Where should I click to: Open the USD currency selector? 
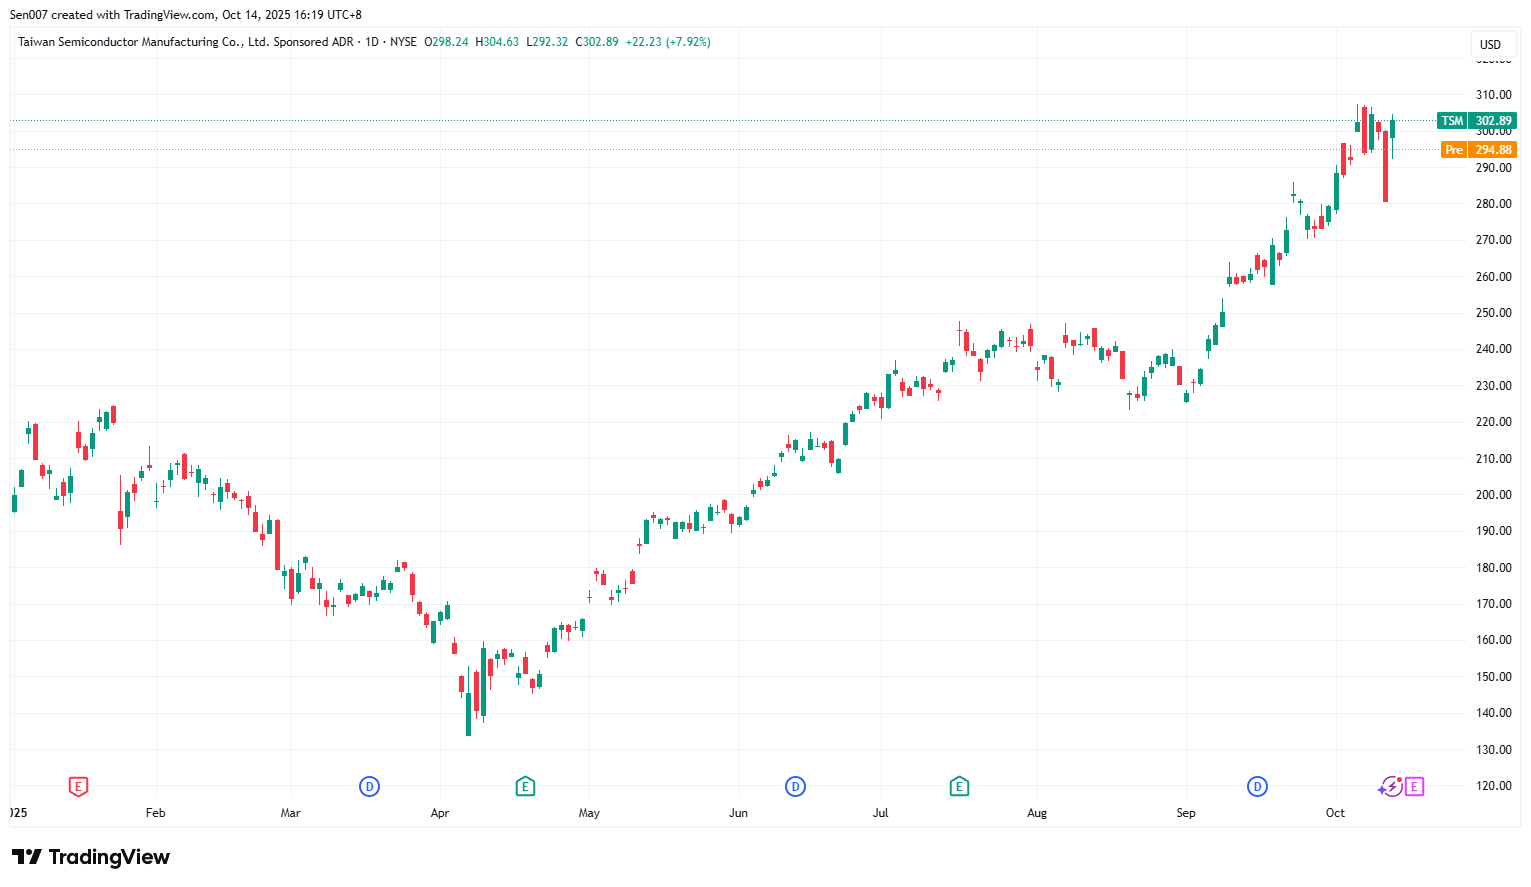[1490, 44]
